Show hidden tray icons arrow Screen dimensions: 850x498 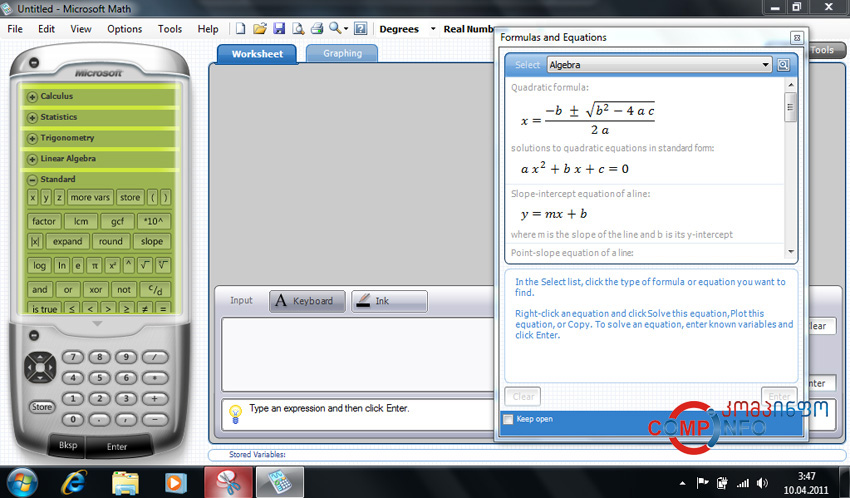pos(683,483)
